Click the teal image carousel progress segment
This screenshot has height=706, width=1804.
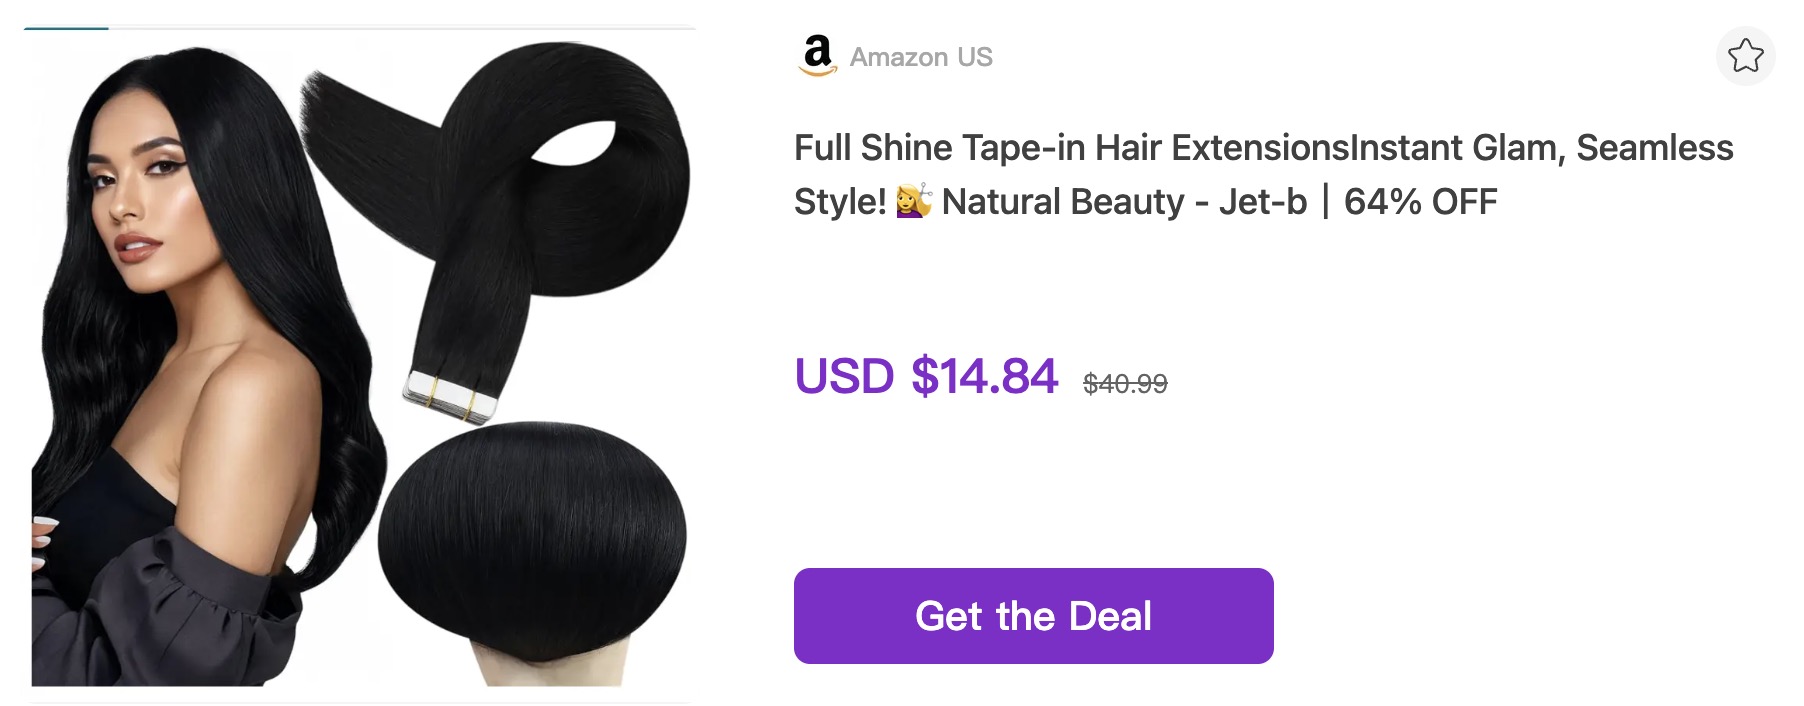pos(66,28)
